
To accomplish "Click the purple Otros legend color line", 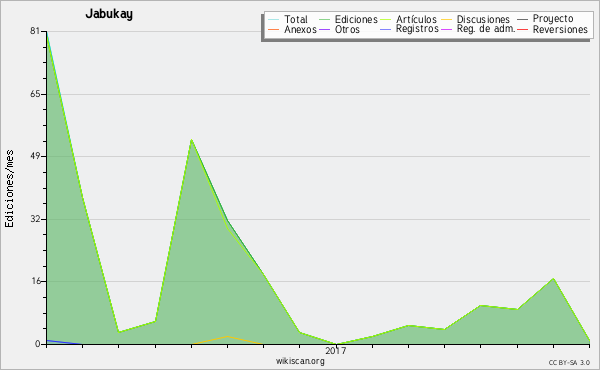I will click(x=324, y=29).
